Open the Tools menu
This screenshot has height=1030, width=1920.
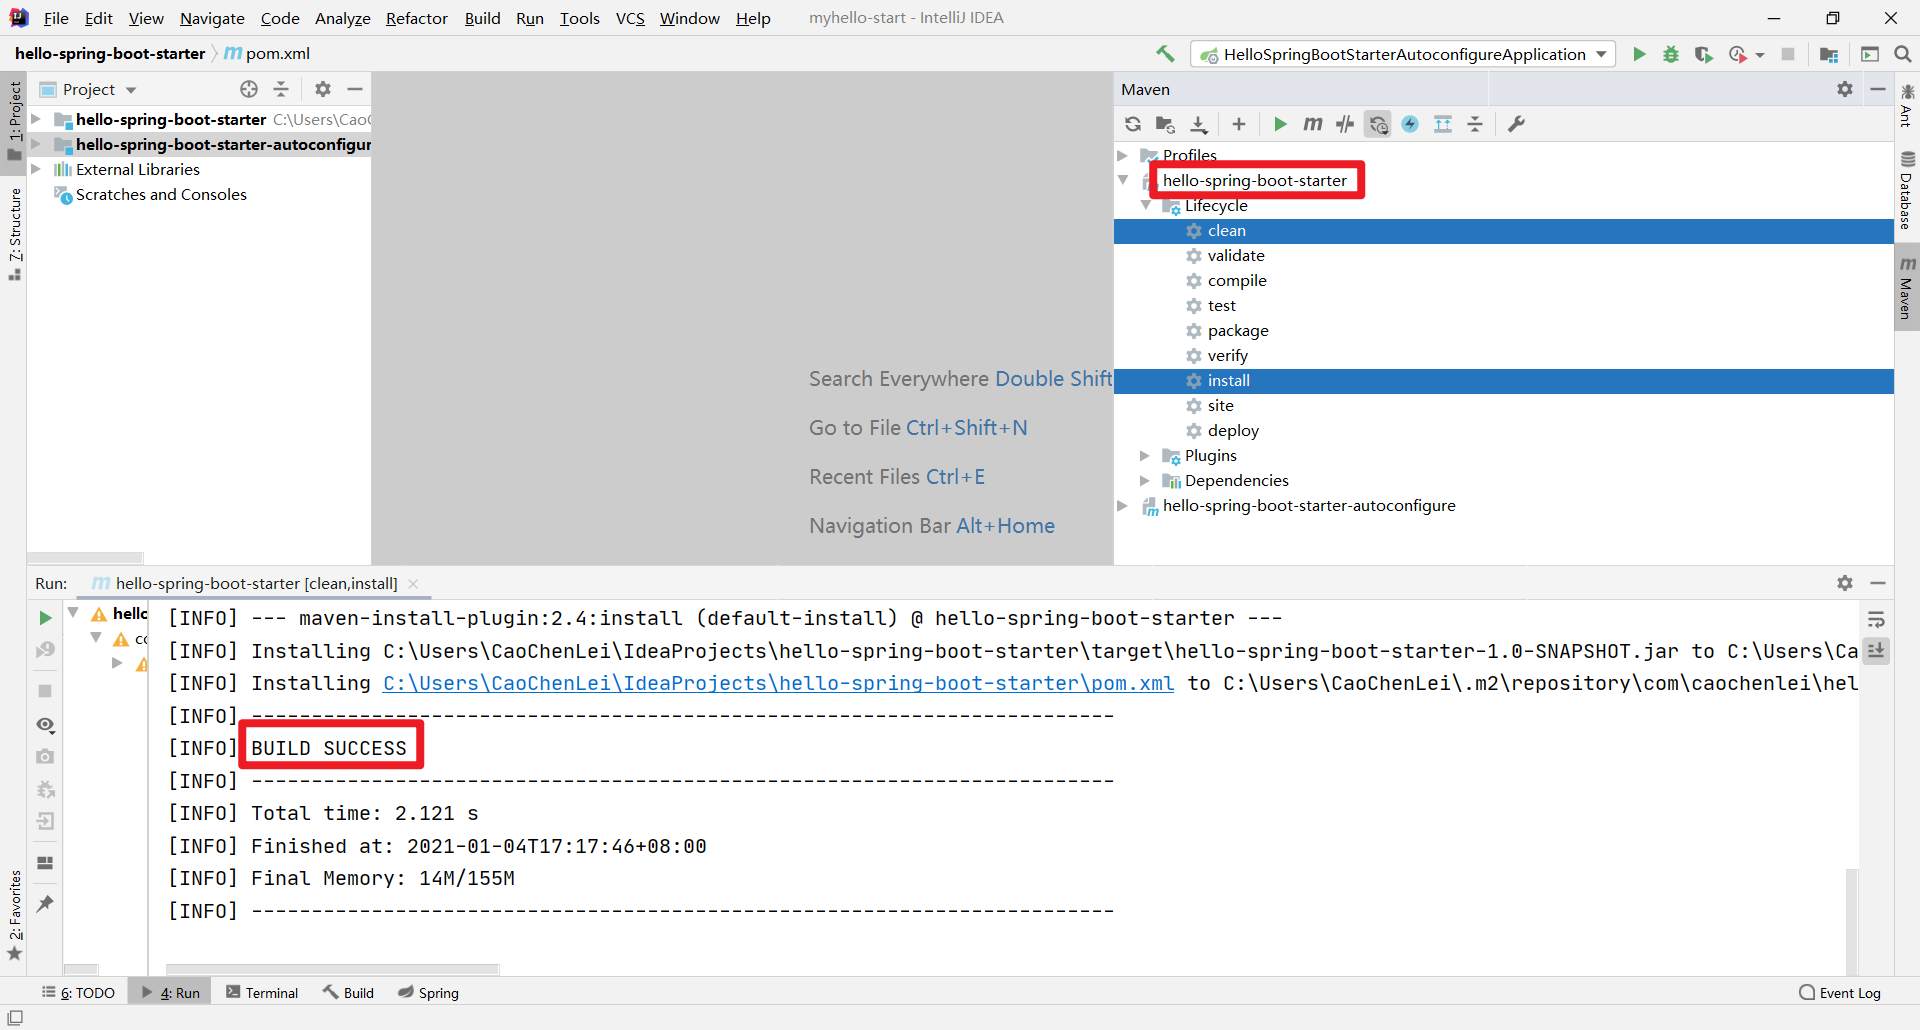click(x=579, y=18)
